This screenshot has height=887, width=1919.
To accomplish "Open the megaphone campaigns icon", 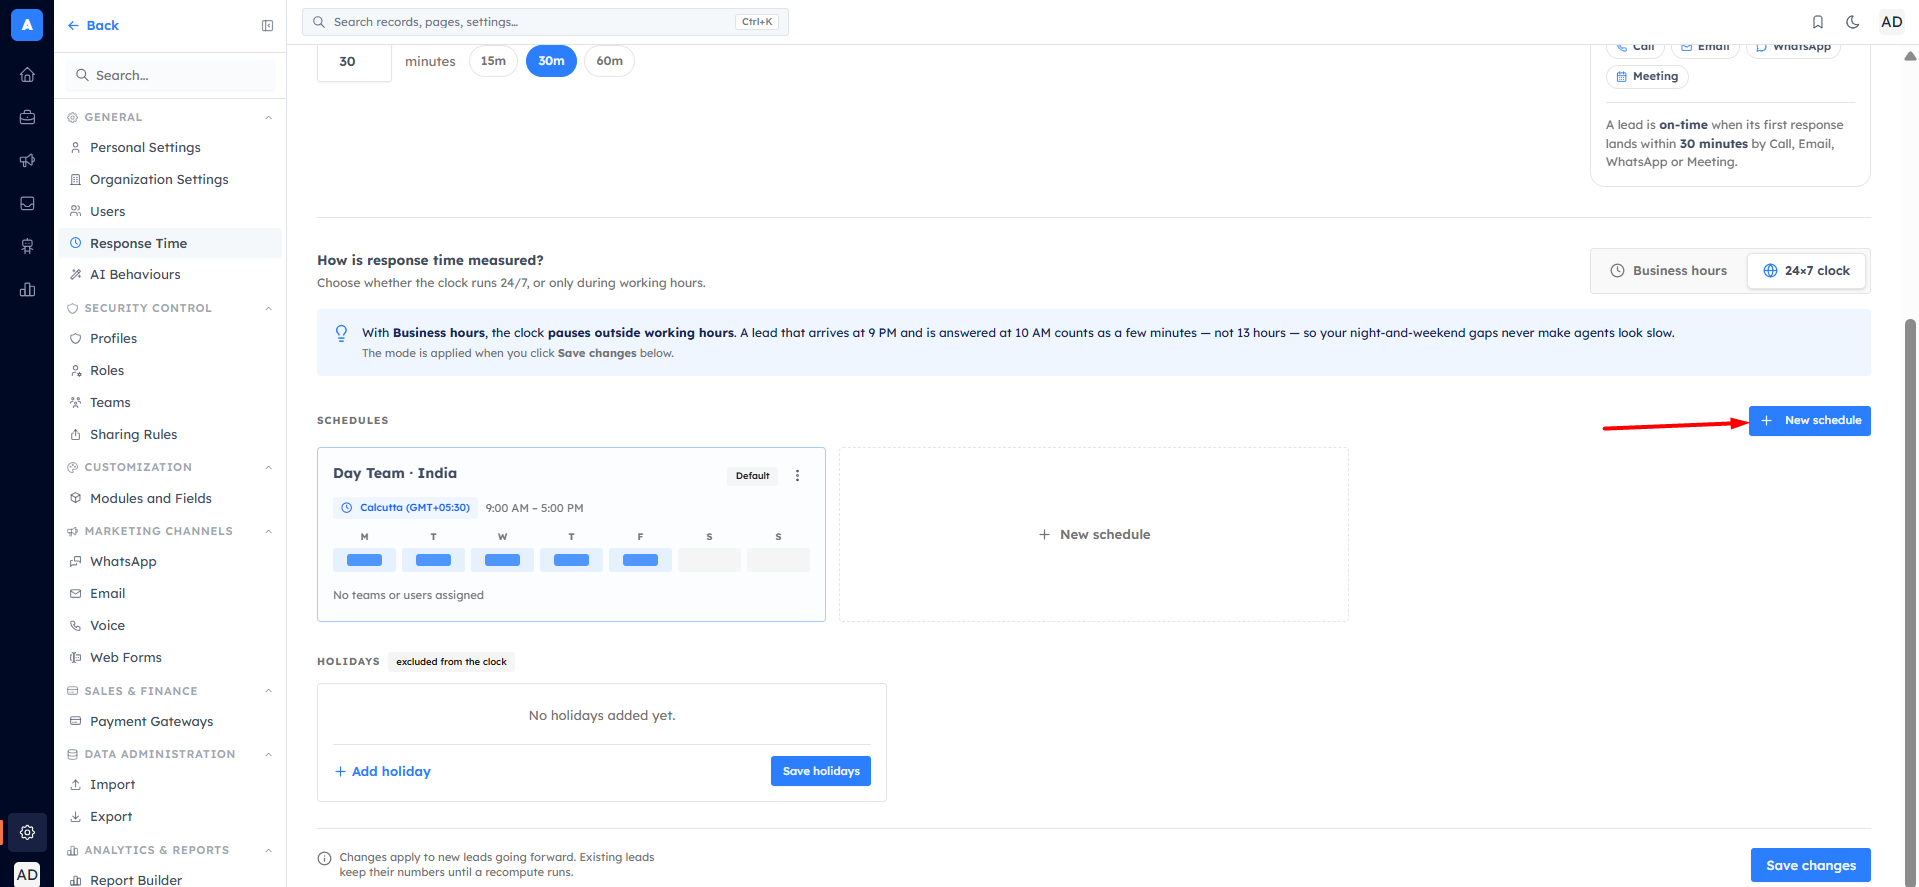I will pos(27,160).
